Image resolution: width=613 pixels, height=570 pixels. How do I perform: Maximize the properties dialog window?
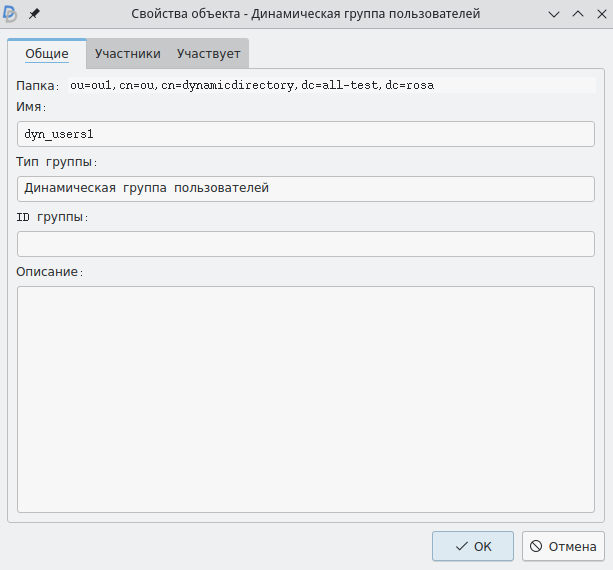[577, 14]
